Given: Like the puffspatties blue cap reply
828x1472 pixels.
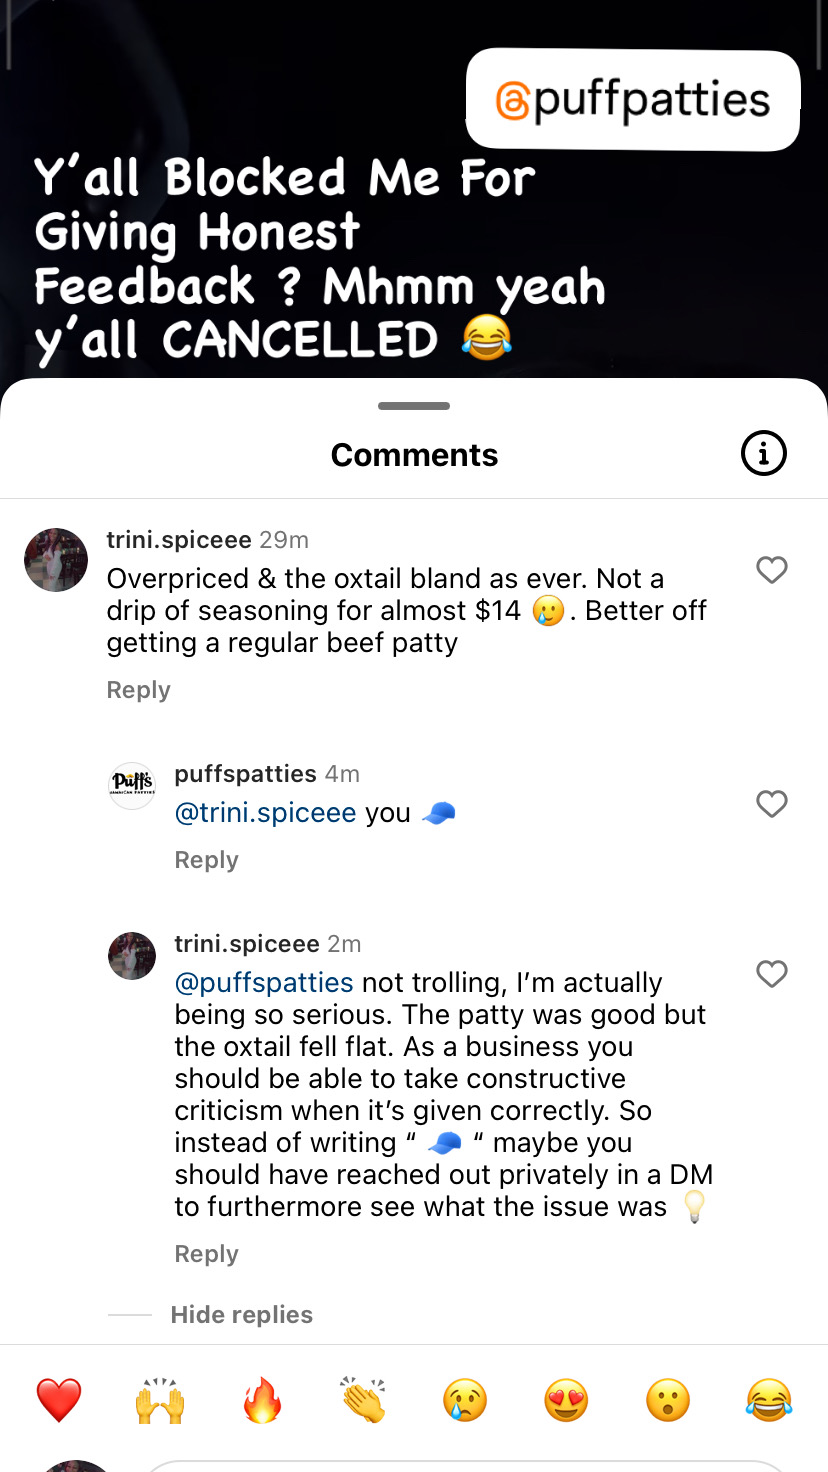Looking at the screenshot, I should (771, 804).
